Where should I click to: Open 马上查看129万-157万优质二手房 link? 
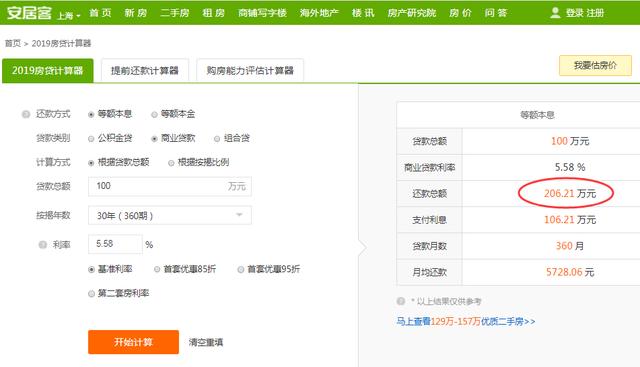[x=466, y=321]
